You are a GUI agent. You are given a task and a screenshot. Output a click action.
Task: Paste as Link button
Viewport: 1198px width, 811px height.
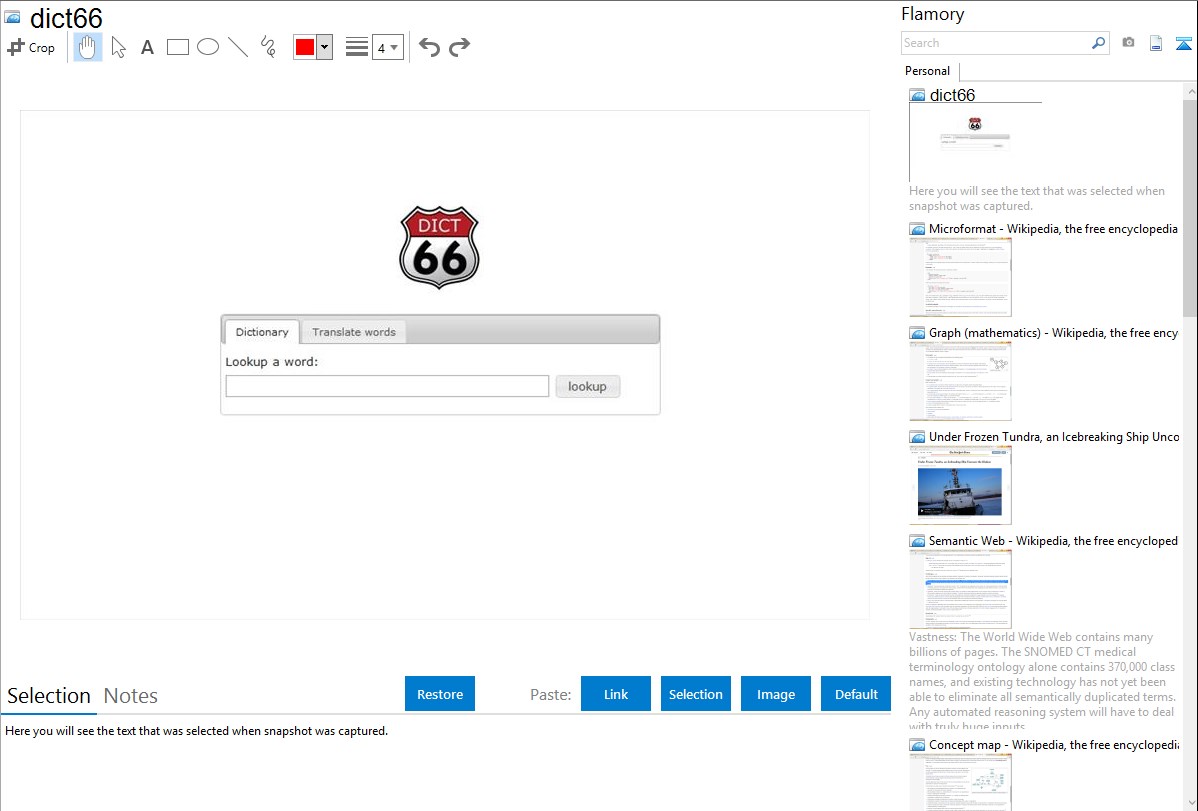[x=616, y=694]
